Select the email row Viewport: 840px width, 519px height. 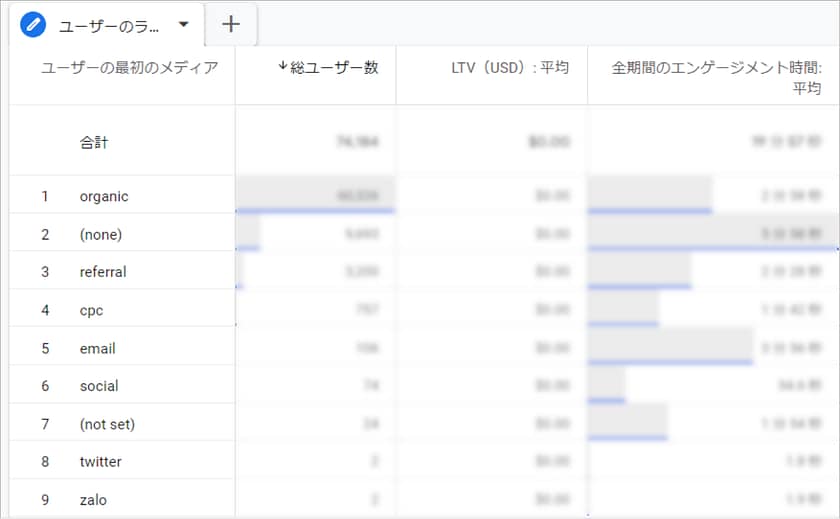click(97, 348)
